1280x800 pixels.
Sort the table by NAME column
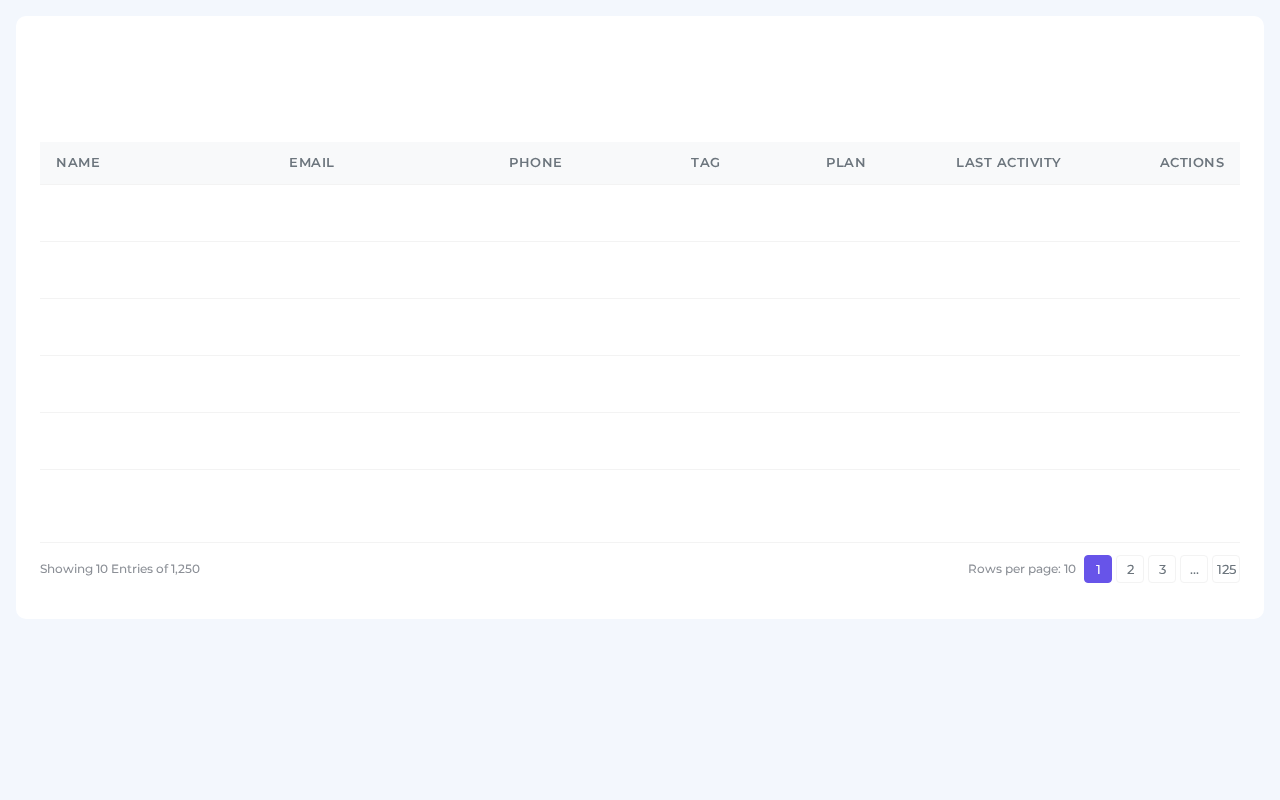pyautogui.click(x=78, y=162)
